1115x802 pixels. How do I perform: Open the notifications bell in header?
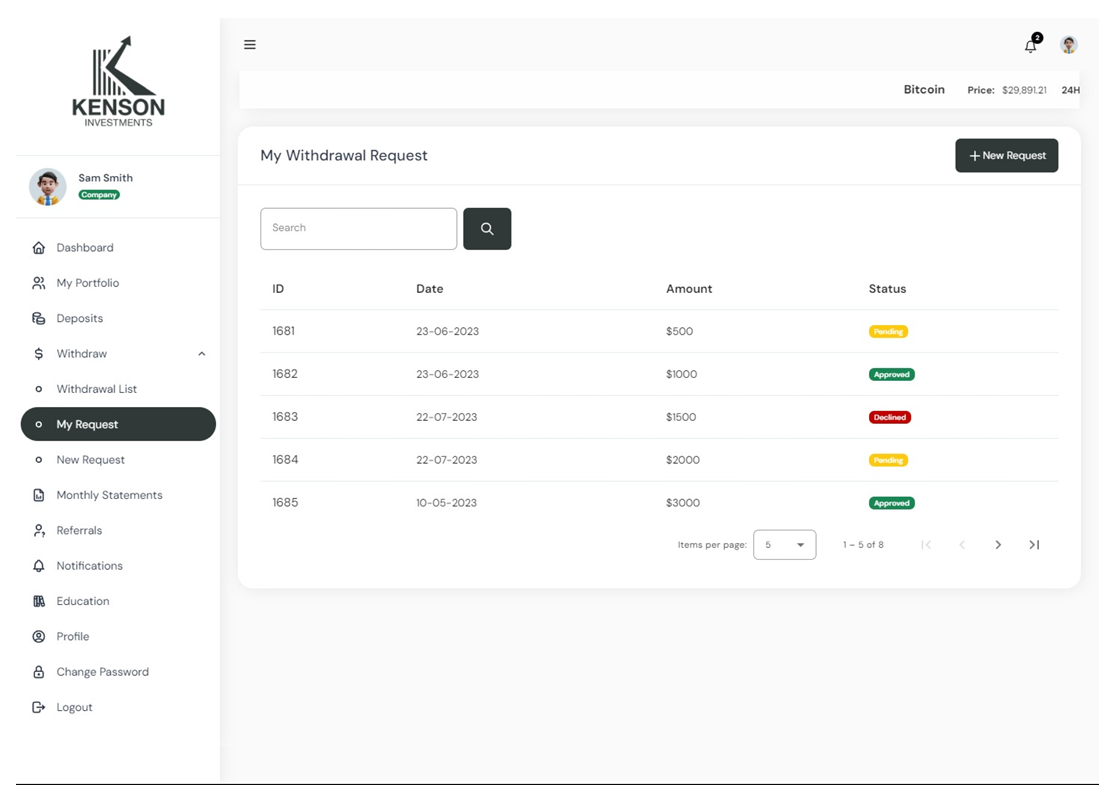pyautogui.click(x=1031, y=46)
